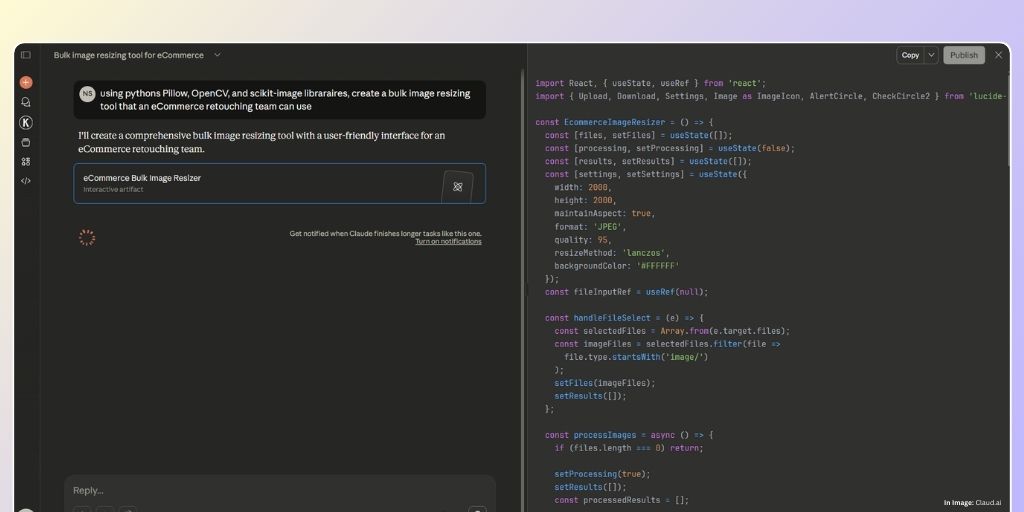Click the 'setFiles(imageFiles);' line
This screenshot has height=512, width=1024.
pos(605,383)
